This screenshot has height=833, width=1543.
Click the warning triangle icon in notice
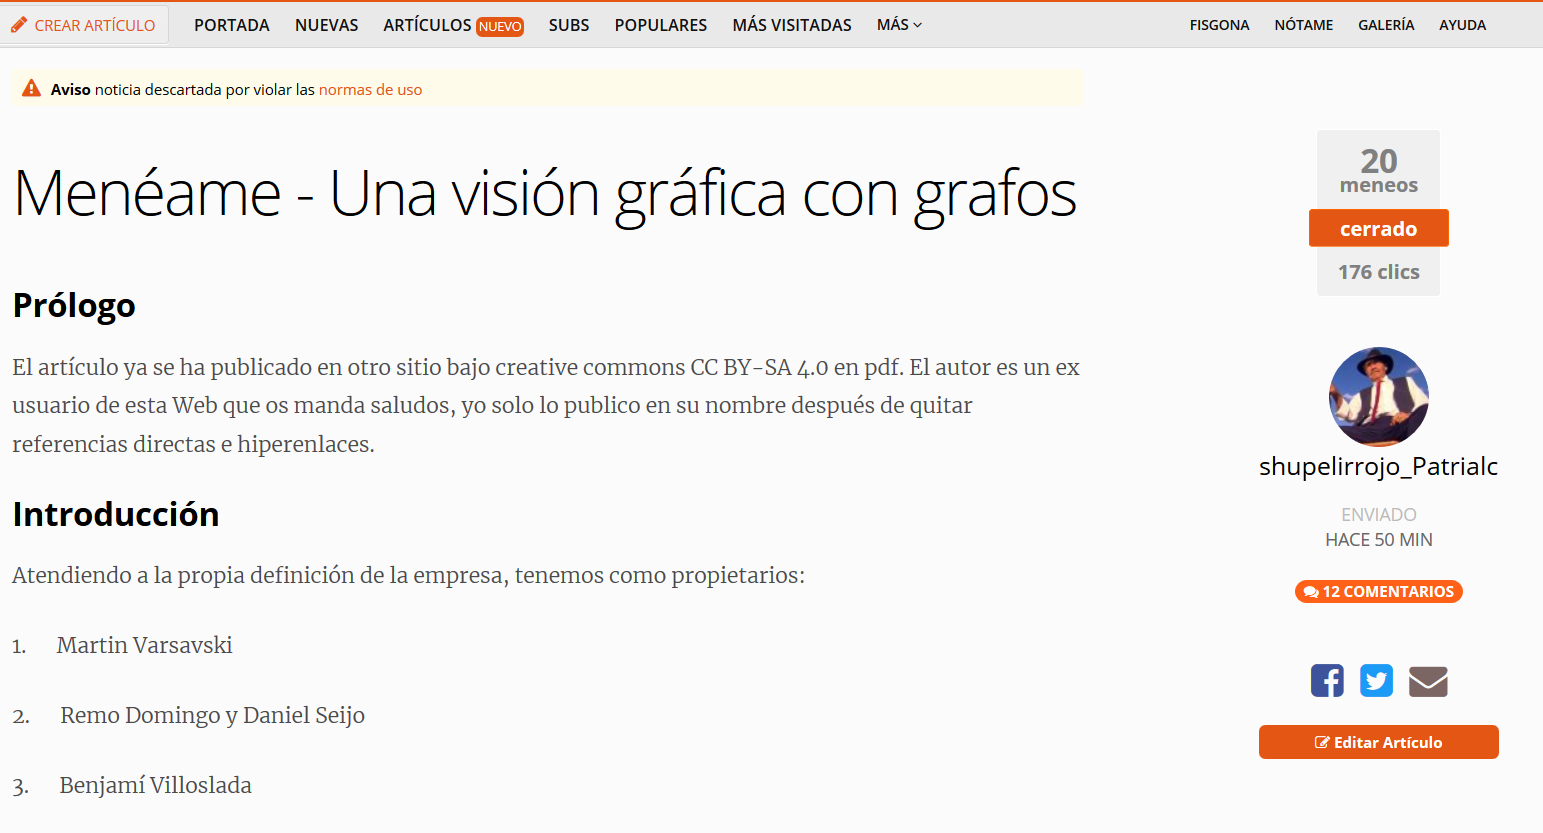point(32,88)
